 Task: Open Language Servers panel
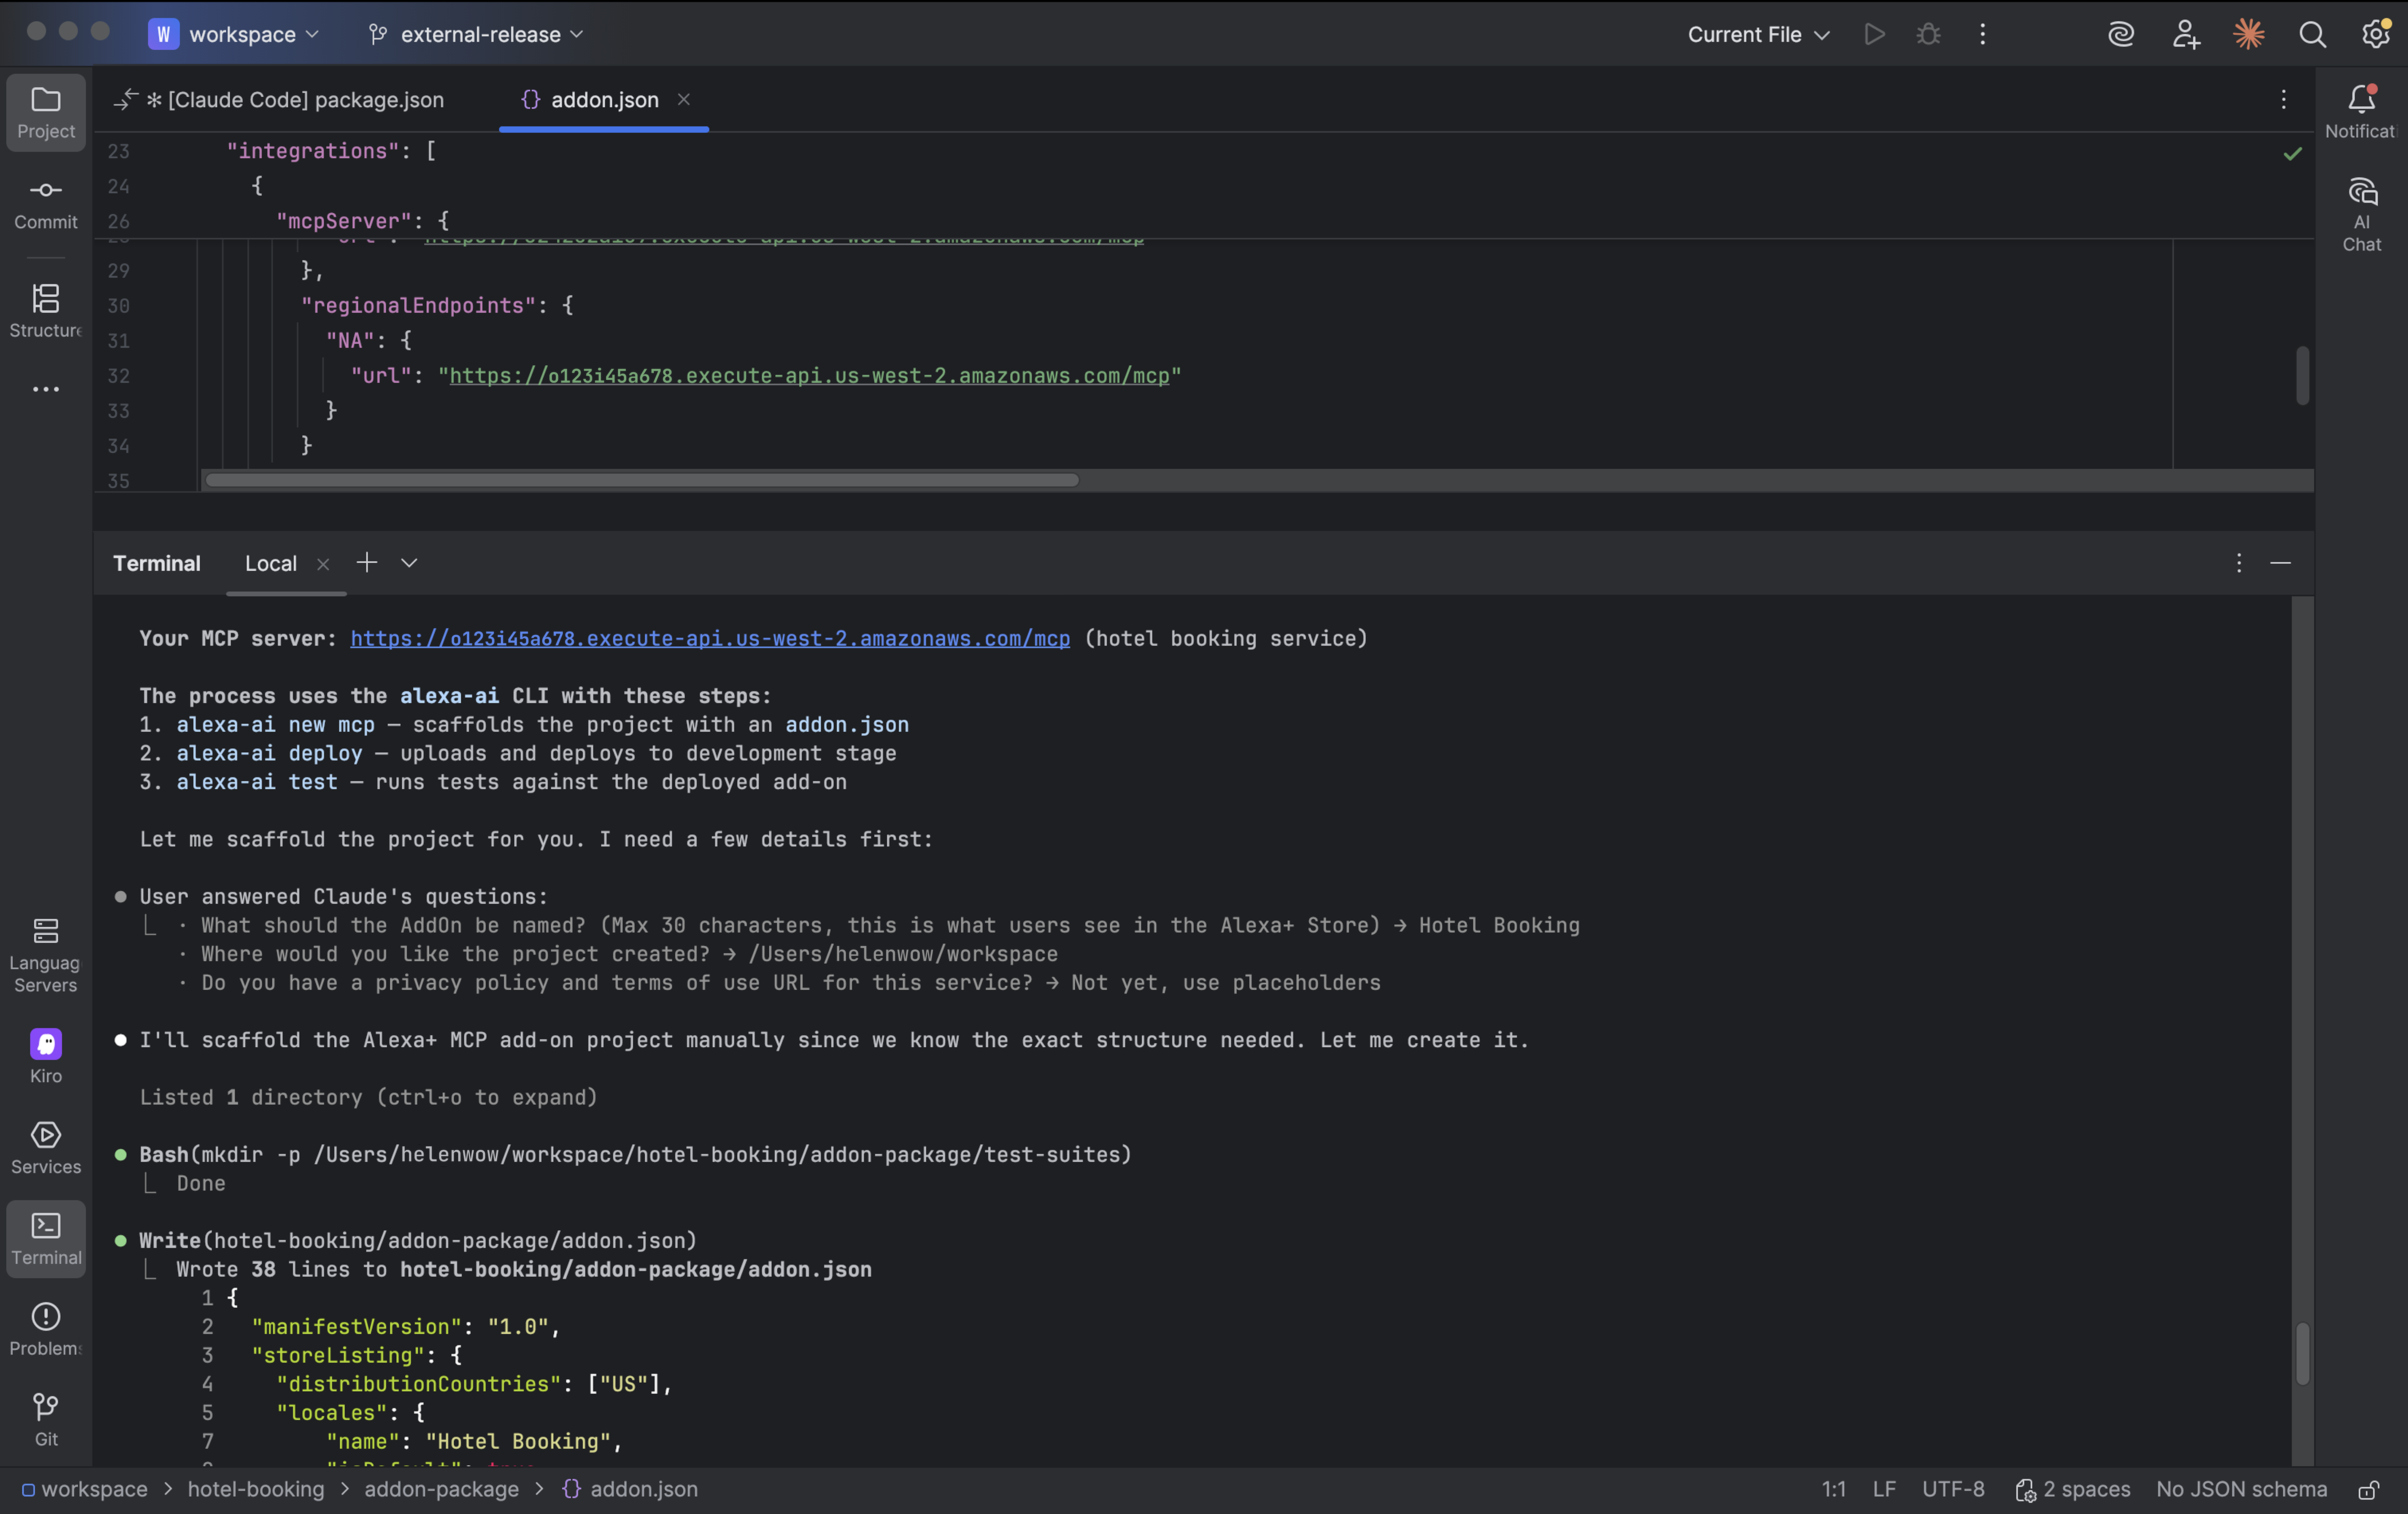46,955
